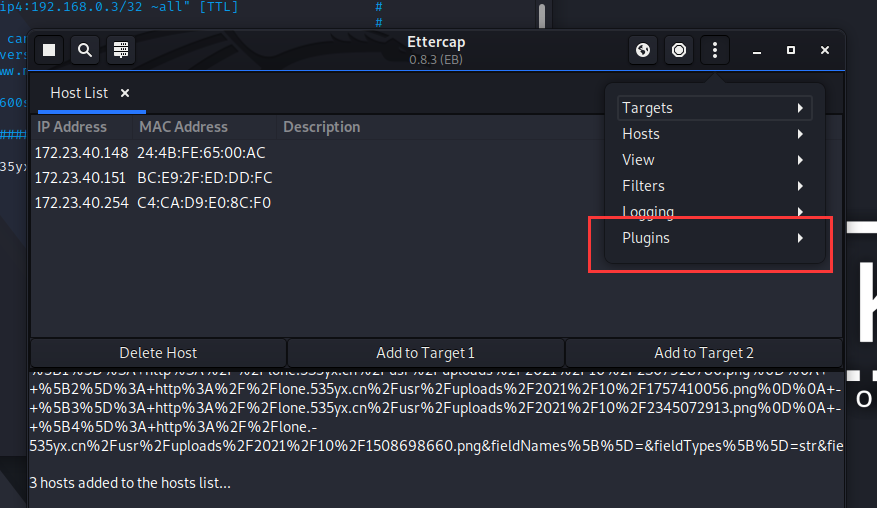Image resolution: width=877 pixels, height=508 pixels.
Task: Click the scan for hosts magnifier icon
Action: pyautogui.click(x=85, y=50)
